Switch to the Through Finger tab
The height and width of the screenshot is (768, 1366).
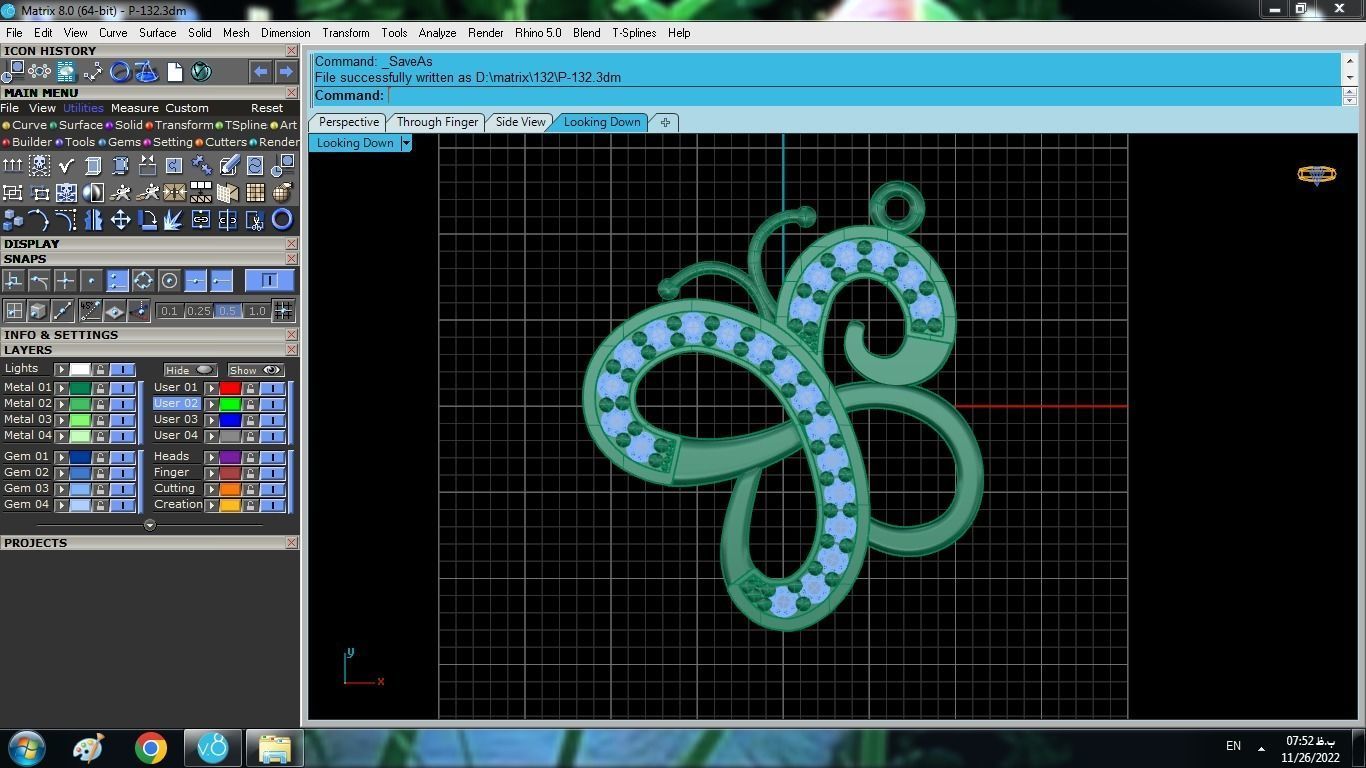(x=437, y=122)
